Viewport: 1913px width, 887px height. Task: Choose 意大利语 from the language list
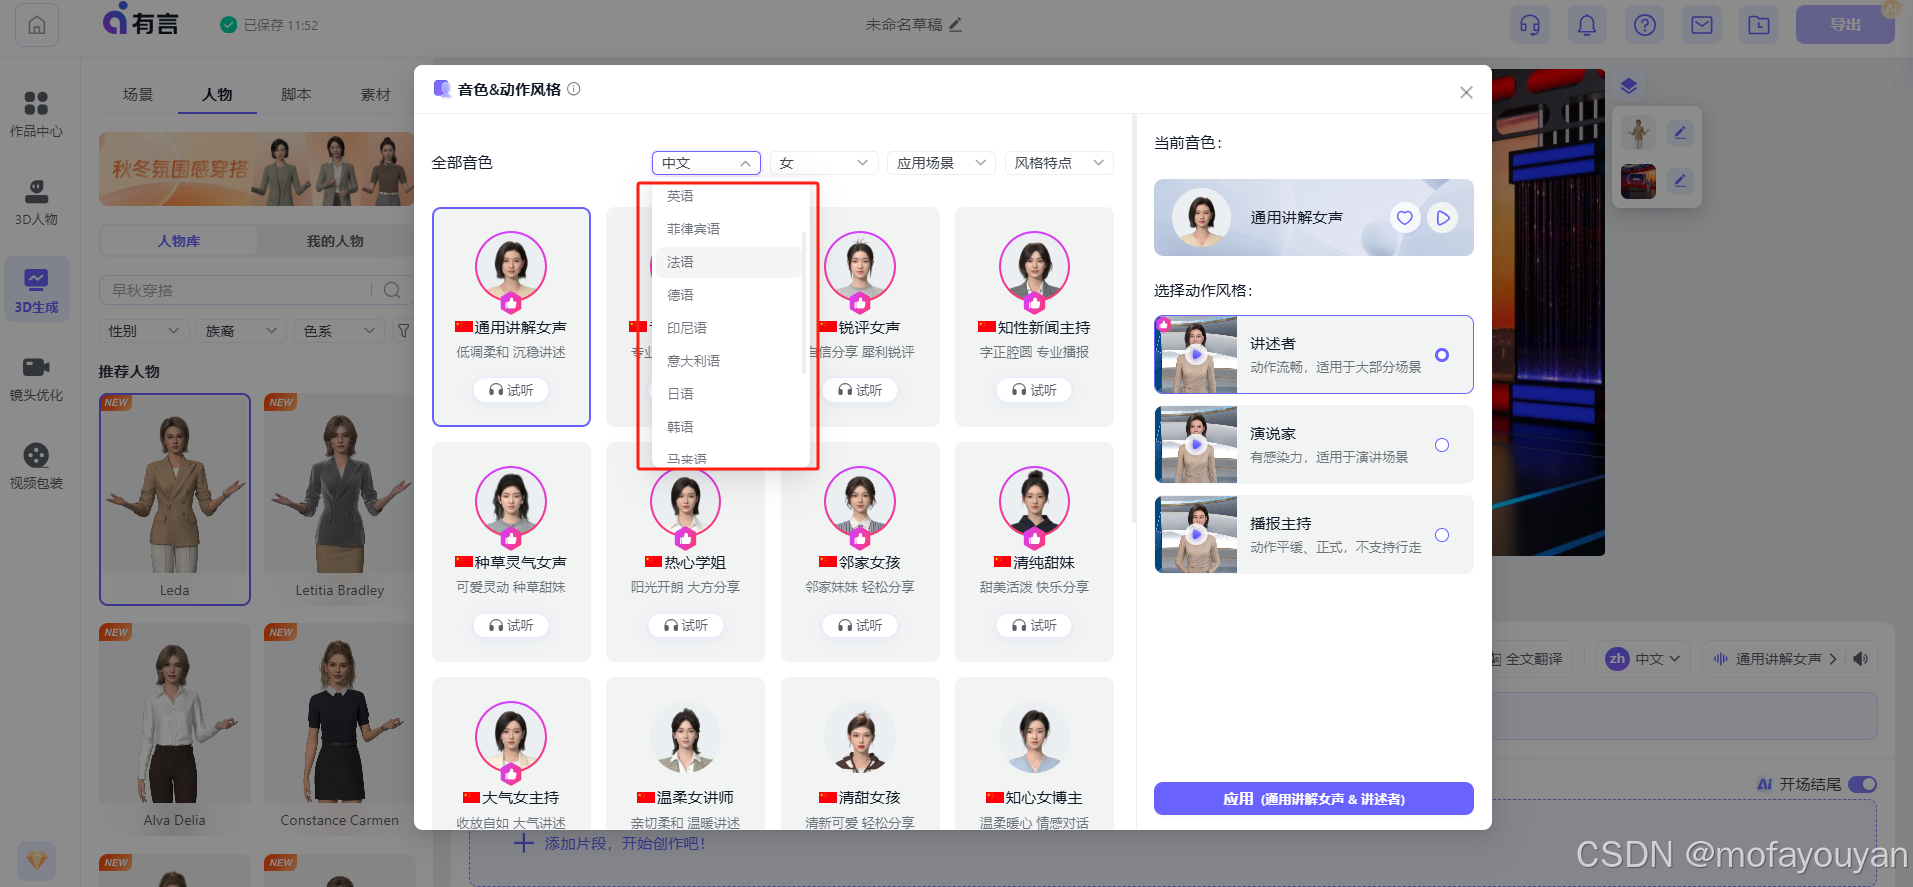tap(728, 361)
